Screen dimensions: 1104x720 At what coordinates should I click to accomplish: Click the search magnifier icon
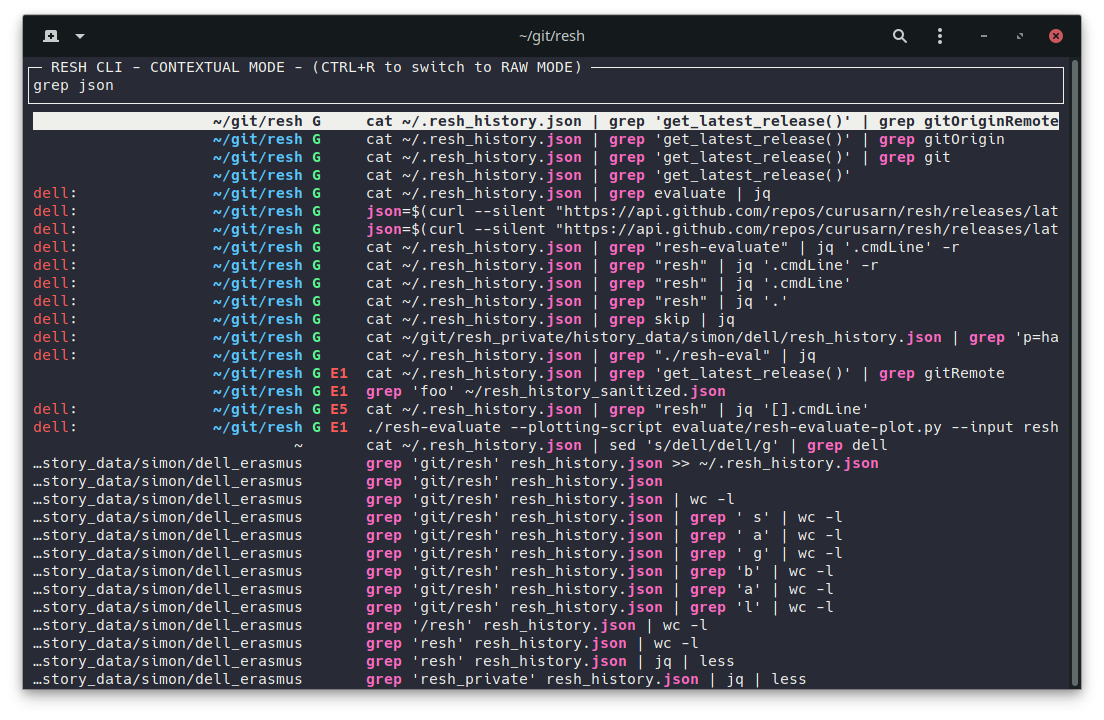click(900, 36)
